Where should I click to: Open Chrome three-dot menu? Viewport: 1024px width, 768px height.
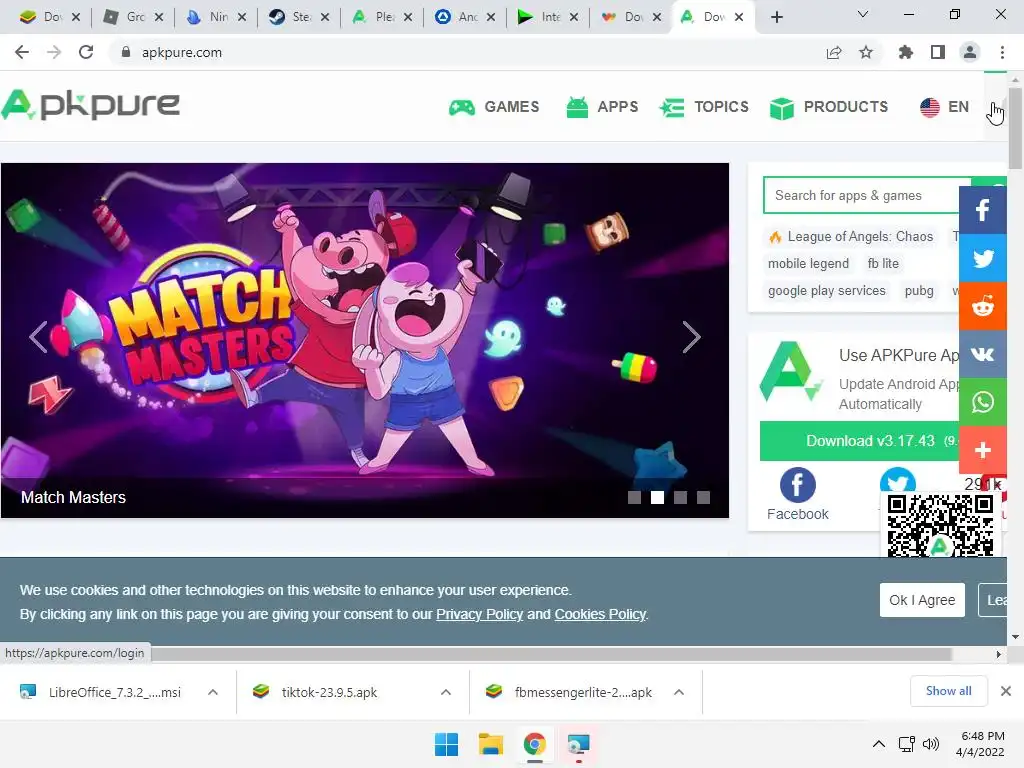pyautogui.click(x=1002, y=52)
